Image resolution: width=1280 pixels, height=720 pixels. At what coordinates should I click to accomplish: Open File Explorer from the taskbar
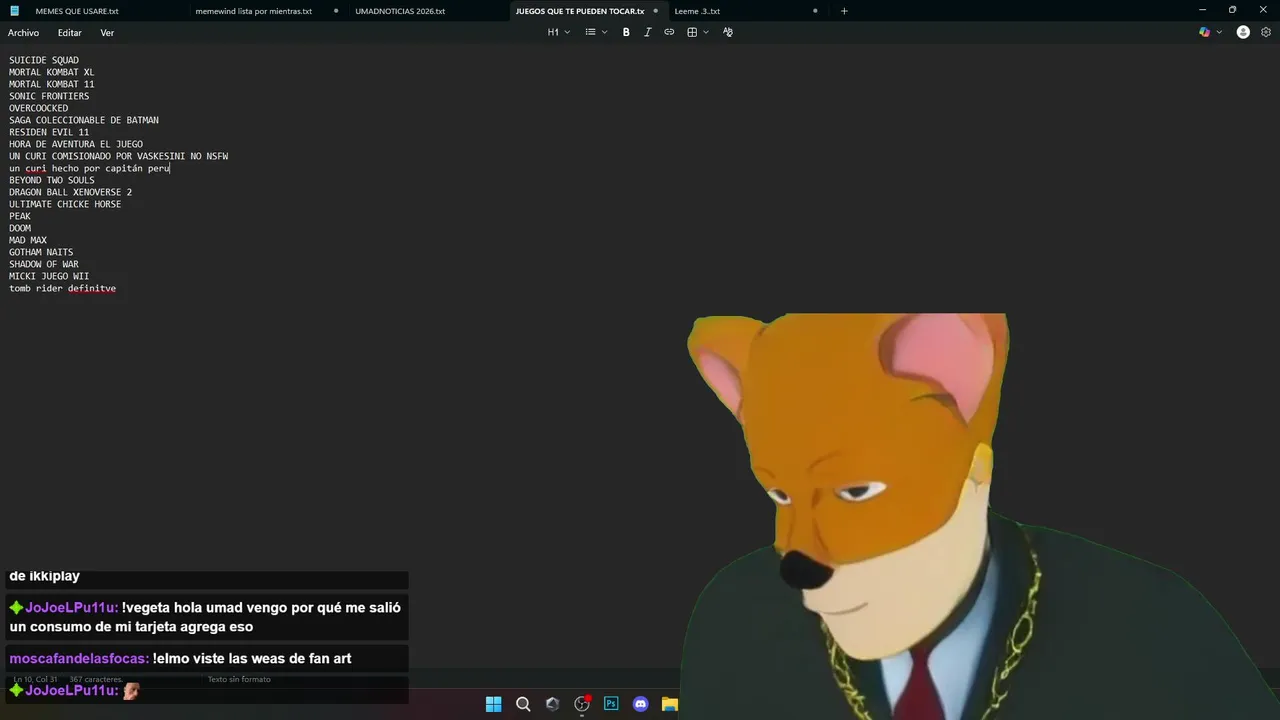coord(670,704)
